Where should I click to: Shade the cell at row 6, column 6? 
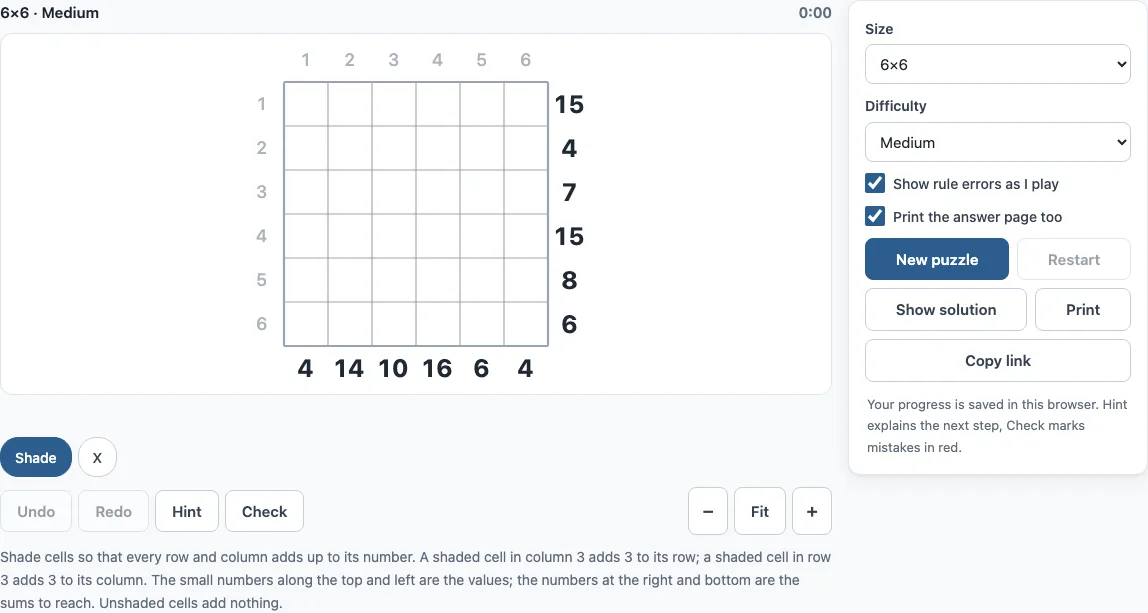[526, 324]
